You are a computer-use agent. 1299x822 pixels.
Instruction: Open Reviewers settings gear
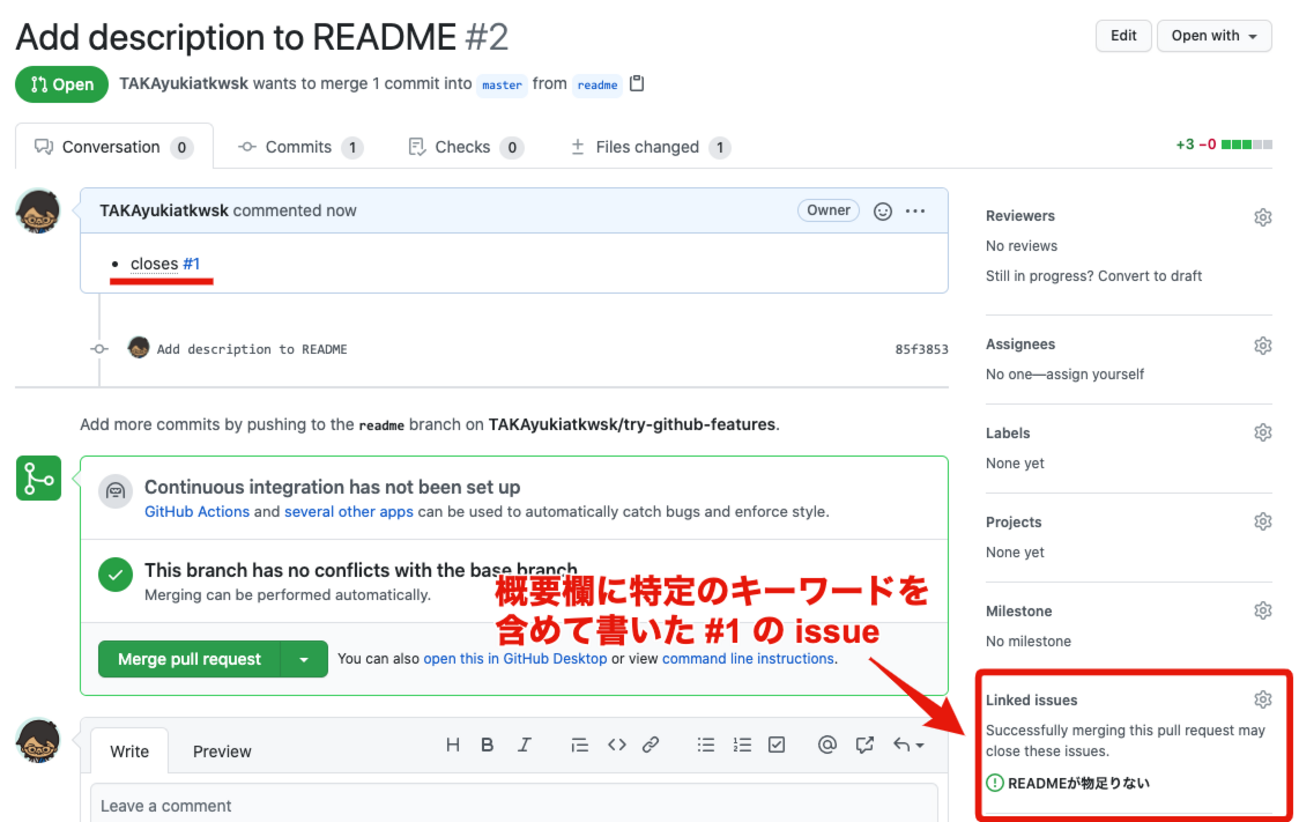click(x=1263, y=217)
